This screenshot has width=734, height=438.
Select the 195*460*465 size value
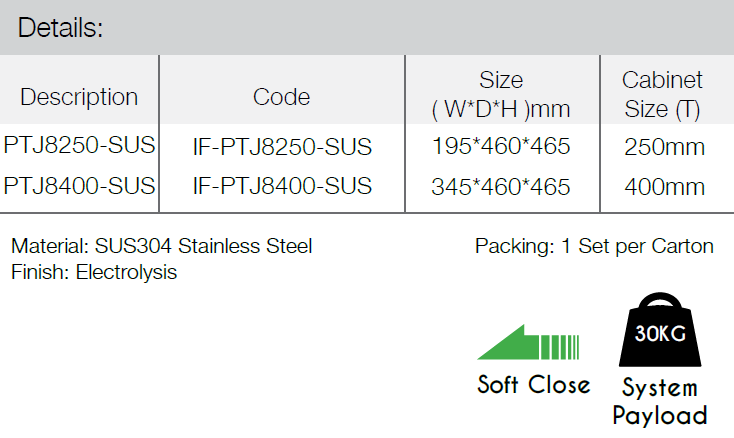click(501, 147)
